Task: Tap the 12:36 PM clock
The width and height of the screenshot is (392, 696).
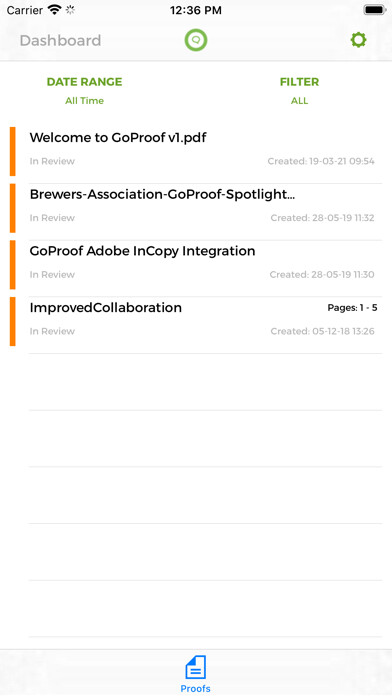Action: pyautogui.click(x=196, y=10)
